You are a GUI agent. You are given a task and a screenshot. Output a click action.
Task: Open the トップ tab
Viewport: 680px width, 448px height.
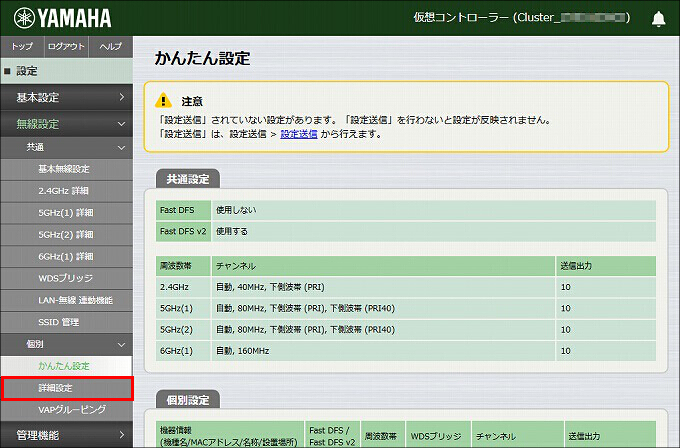point(22,46)
